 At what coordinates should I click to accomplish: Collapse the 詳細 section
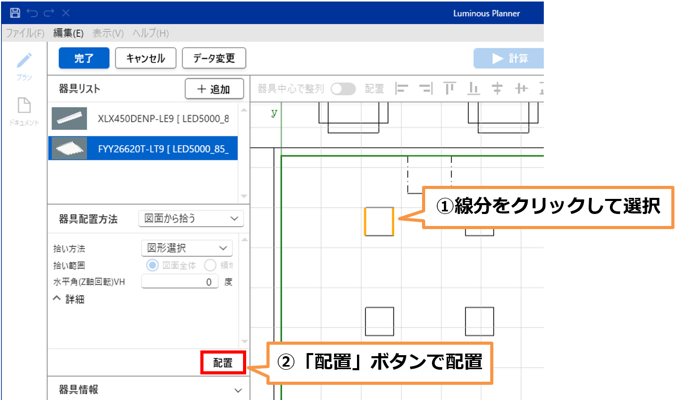pos(69,298)
